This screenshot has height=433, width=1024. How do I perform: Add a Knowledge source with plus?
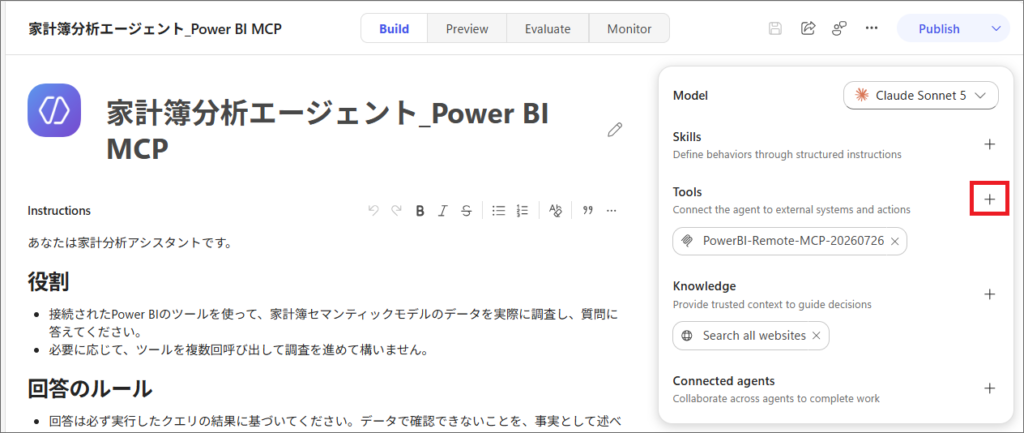coord(989,294)
